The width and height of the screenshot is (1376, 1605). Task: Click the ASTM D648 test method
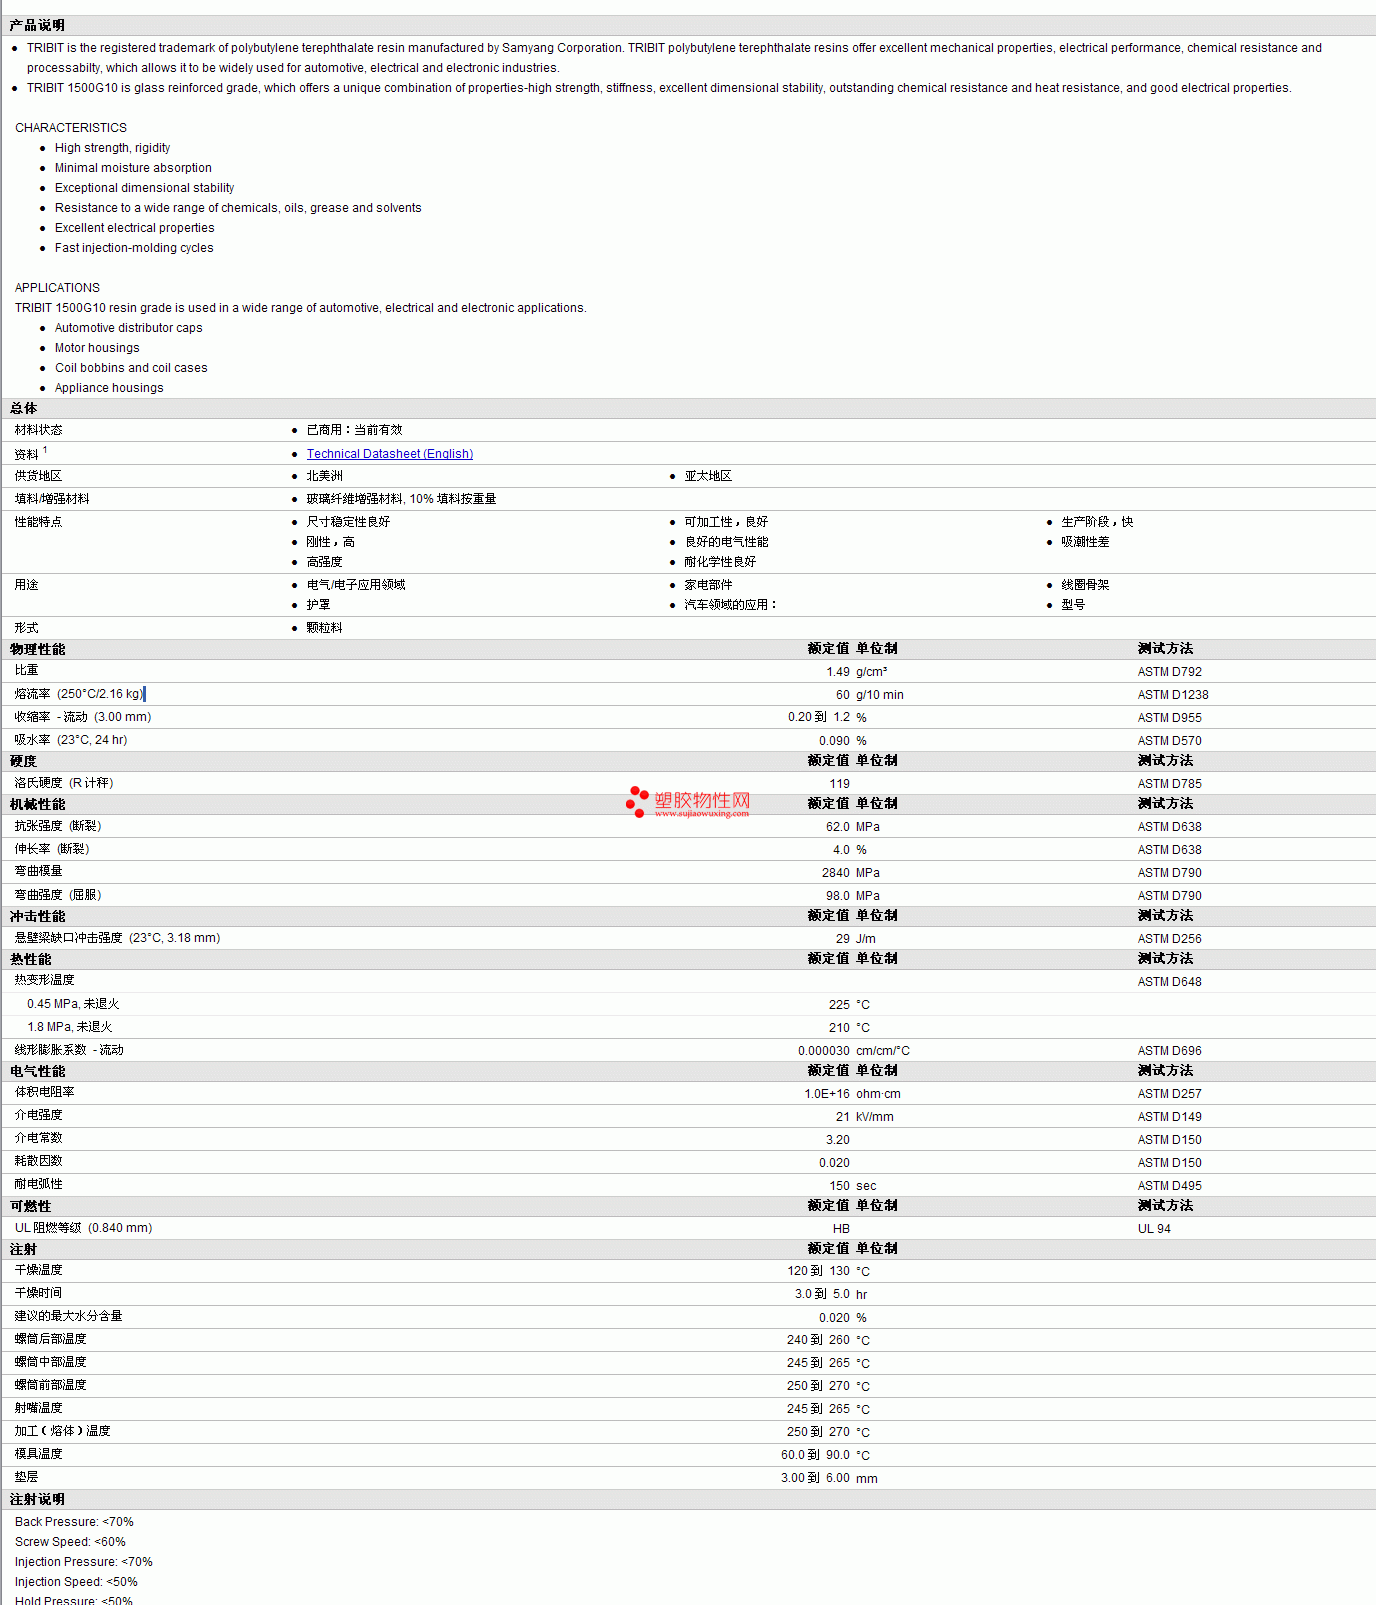pyautogui.click(x=1170, y=982)
